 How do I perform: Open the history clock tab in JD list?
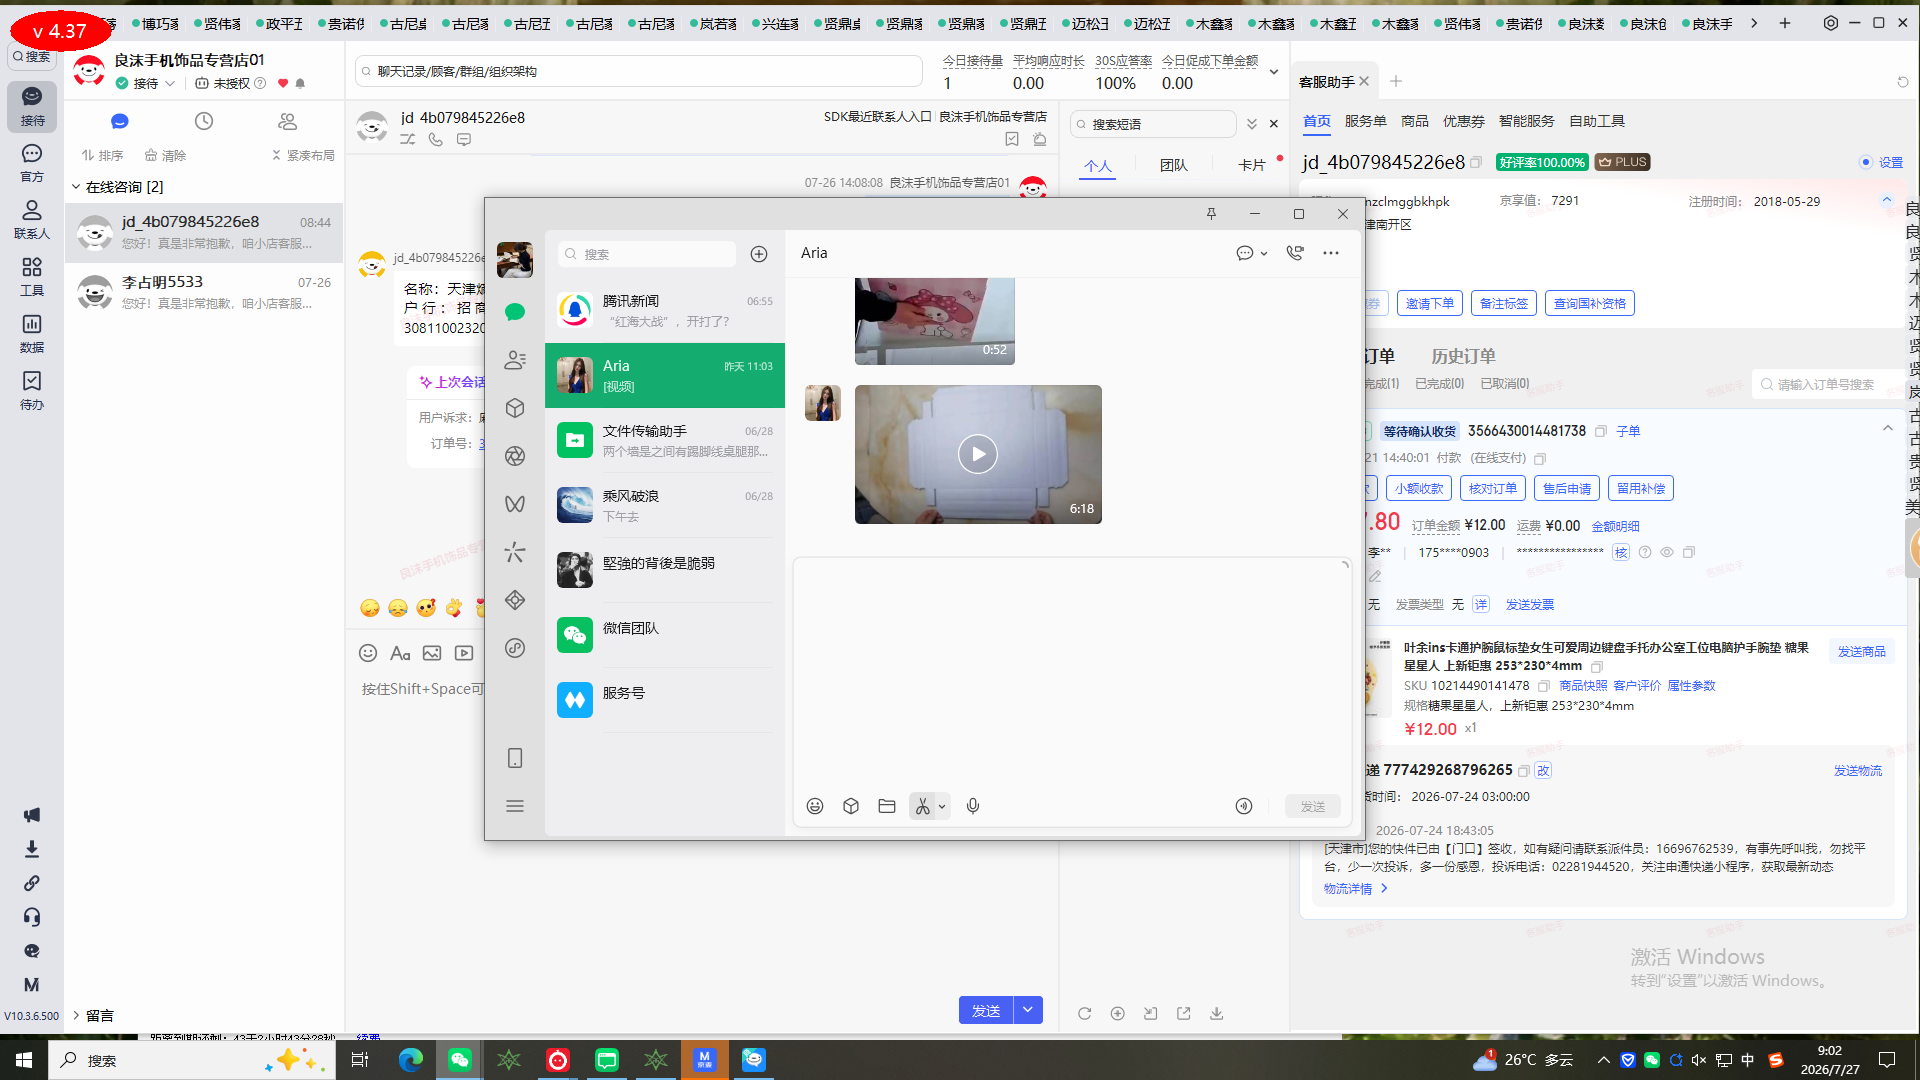pyautogui.click(x=204, y=121)
